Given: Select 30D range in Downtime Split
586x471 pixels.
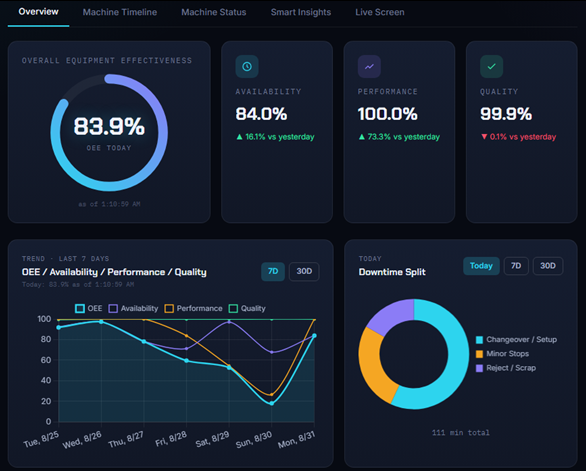Looking at the screenshot, I should (548, 266).
